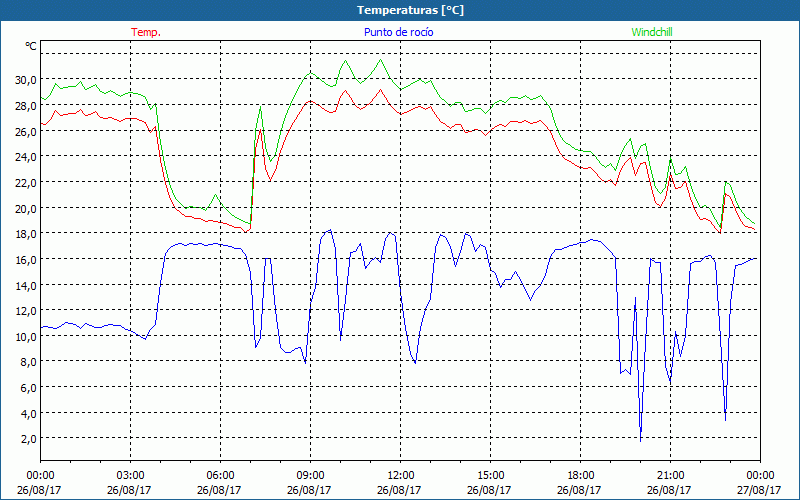Click the 03:00 time axis label
This screenshot has height=500, width=800.
click(x=131, y=476)
